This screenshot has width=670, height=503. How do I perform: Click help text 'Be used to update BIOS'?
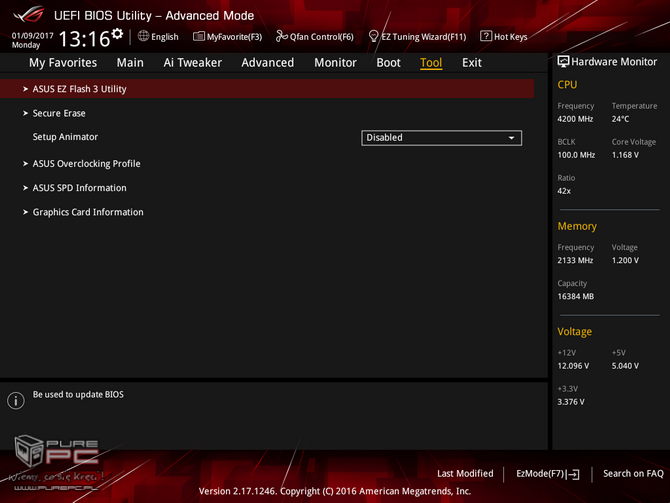click(x=78, y=394)
